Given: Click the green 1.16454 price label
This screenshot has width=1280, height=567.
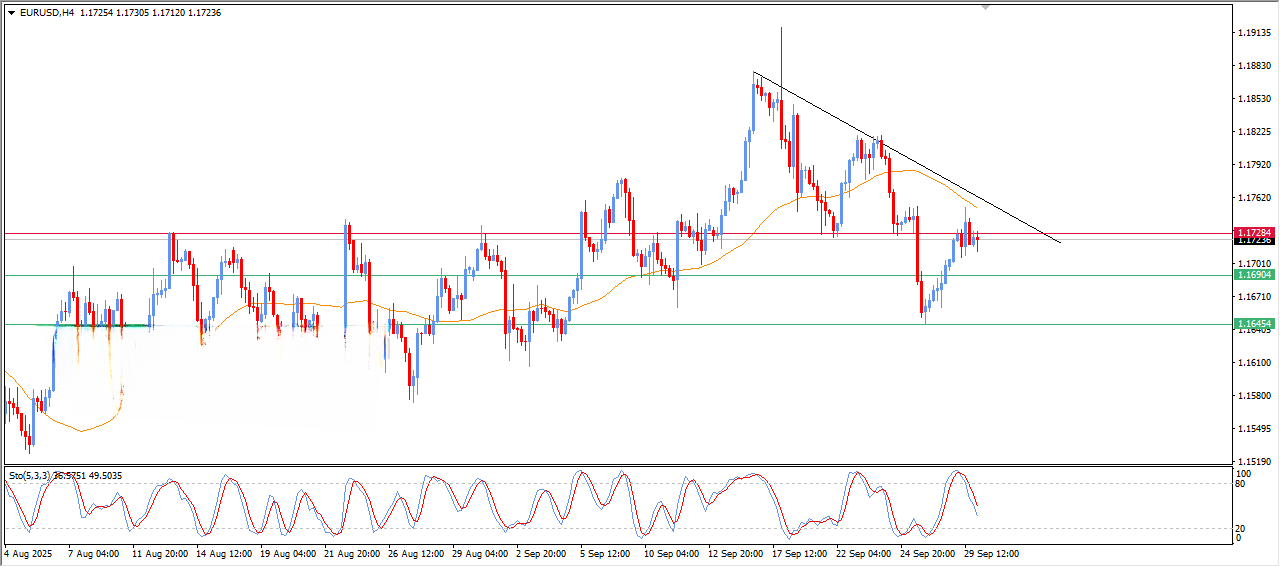Looking at the screenshot, I should 1254,324.
